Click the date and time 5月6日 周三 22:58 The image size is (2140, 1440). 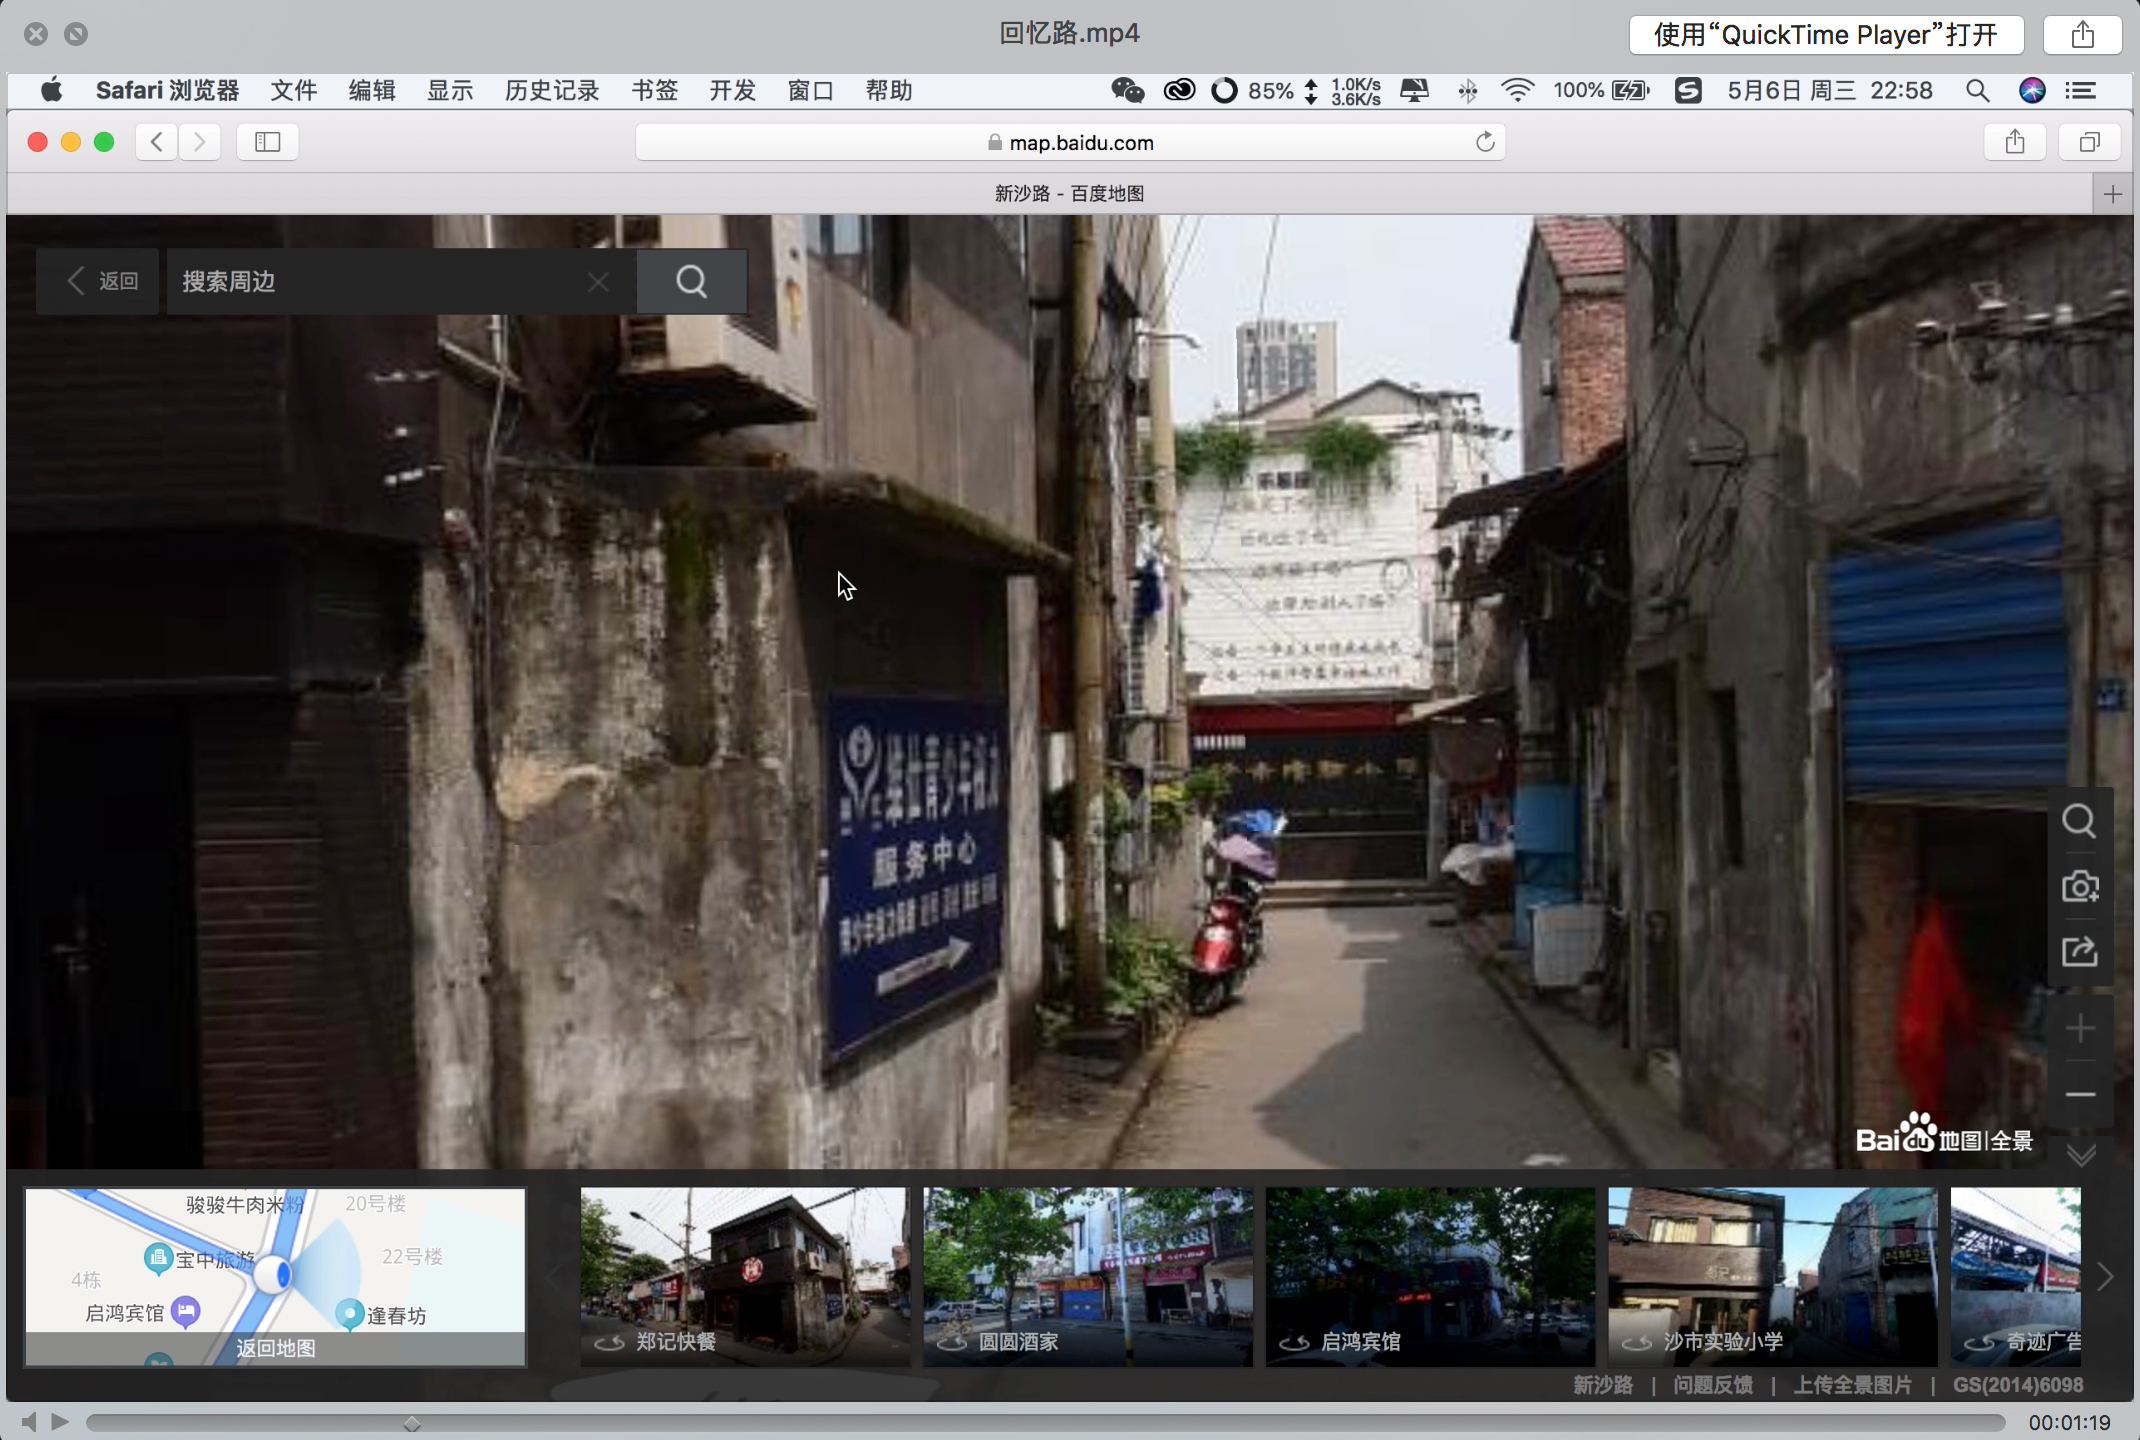point(1830,91)
